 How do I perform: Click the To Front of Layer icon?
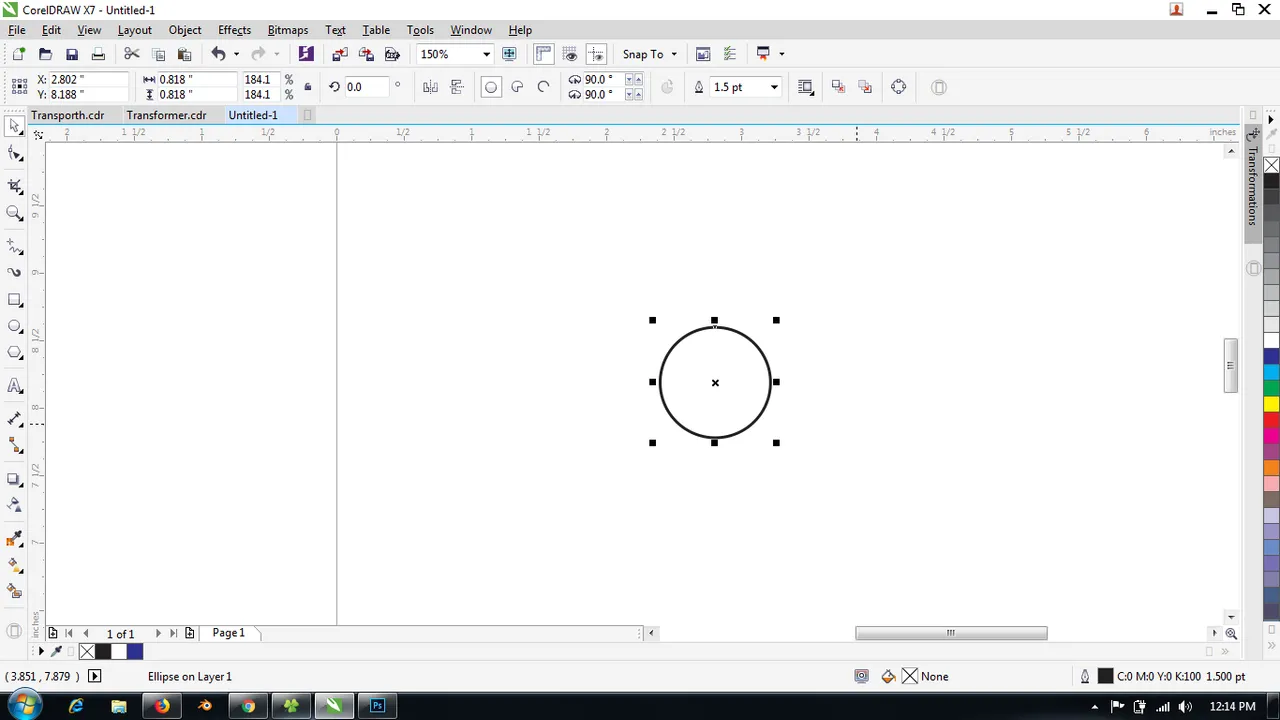(838, 87)
